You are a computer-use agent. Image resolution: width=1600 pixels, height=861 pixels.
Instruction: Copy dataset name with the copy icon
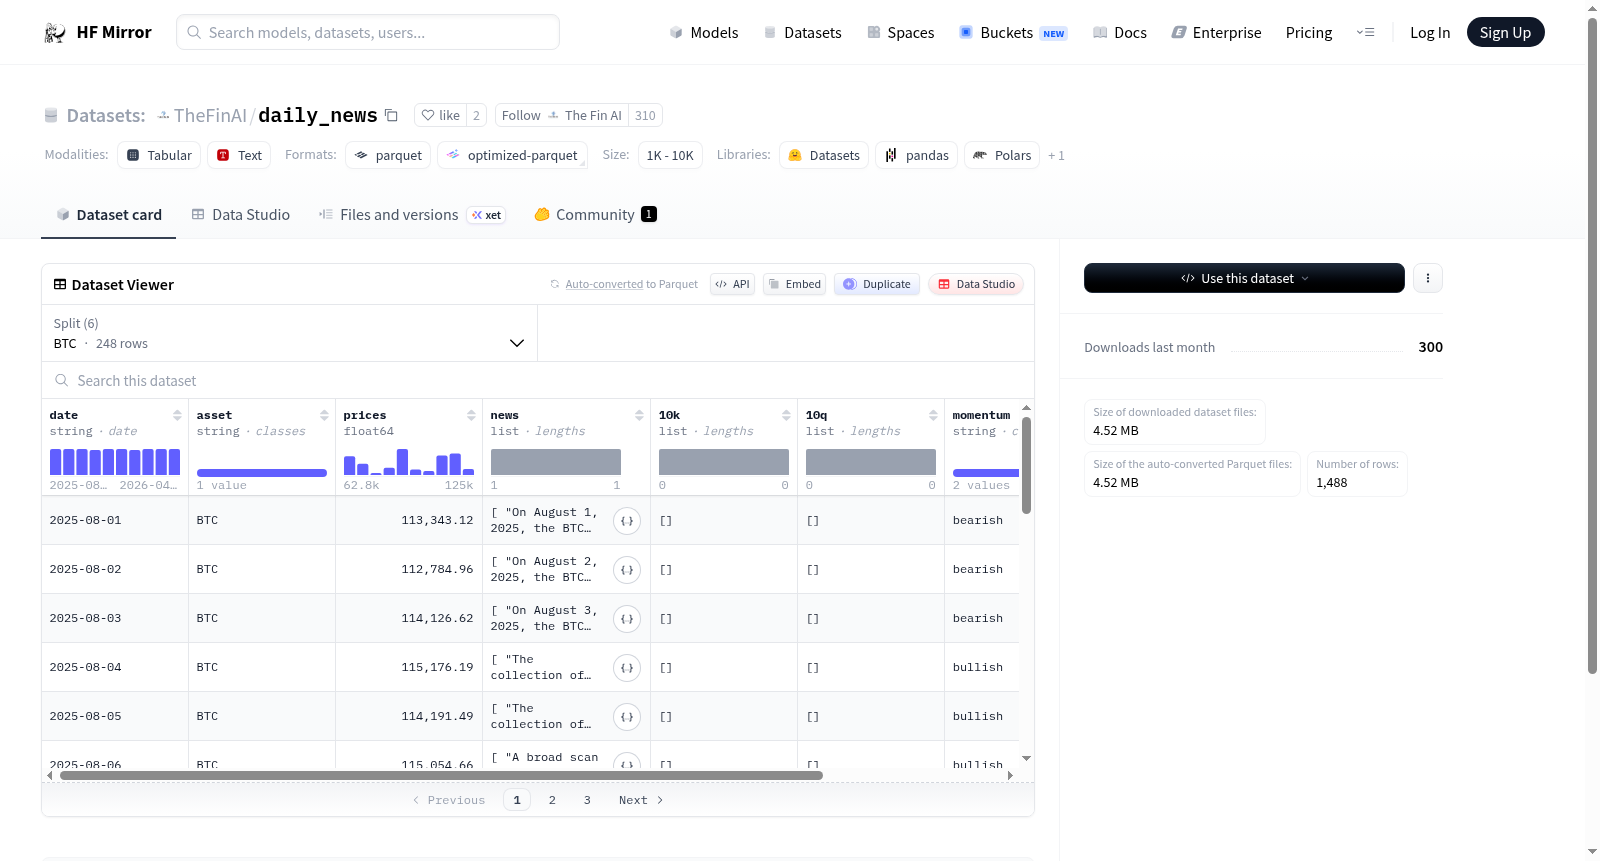[392, 116]
